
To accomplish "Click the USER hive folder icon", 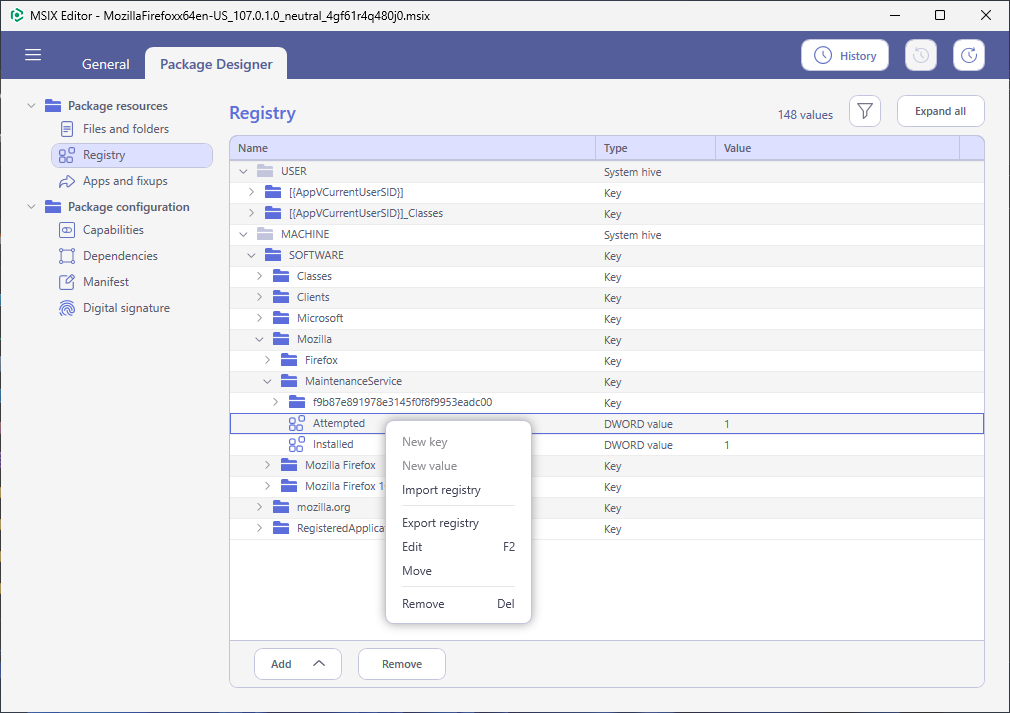I will 265,171.
